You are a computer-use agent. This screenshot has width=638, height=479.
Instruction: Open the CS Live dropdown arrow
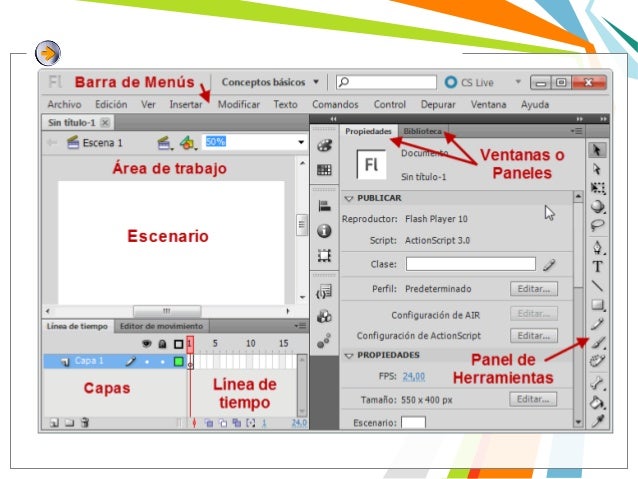[x=518, y=82]
